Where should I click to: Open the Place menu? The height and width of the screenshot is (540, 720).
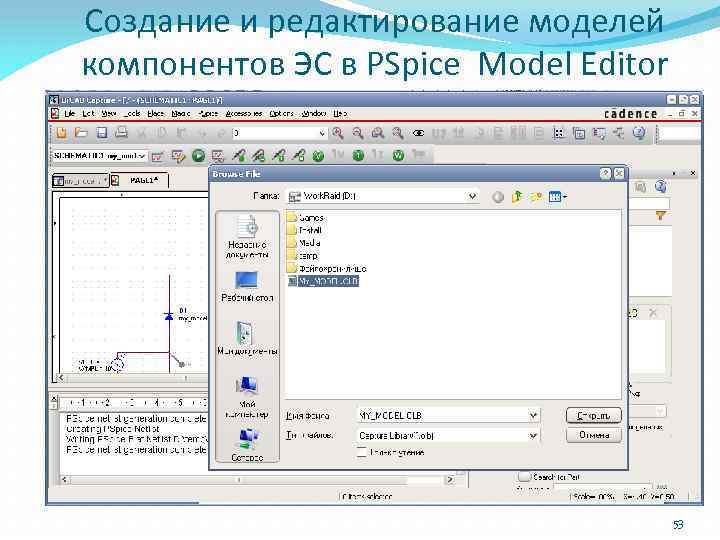[x=156, y=113]
